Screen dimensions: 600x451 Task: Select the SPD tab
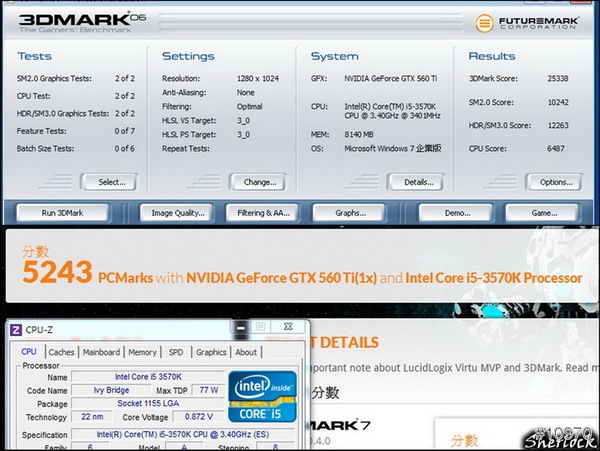(x=176, y=352)
